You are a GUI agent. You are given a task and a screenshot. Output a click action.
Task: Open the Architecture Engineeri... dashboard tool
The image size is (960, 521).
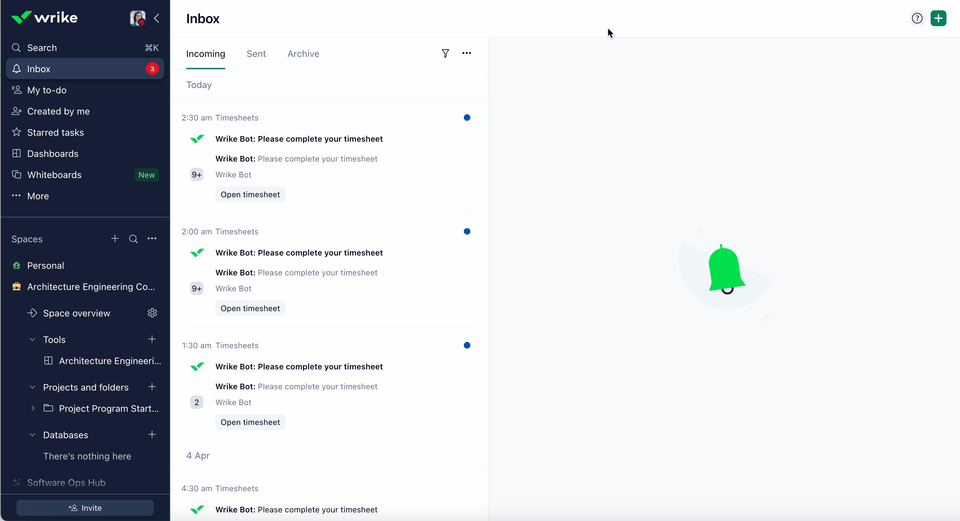point(102,361)
